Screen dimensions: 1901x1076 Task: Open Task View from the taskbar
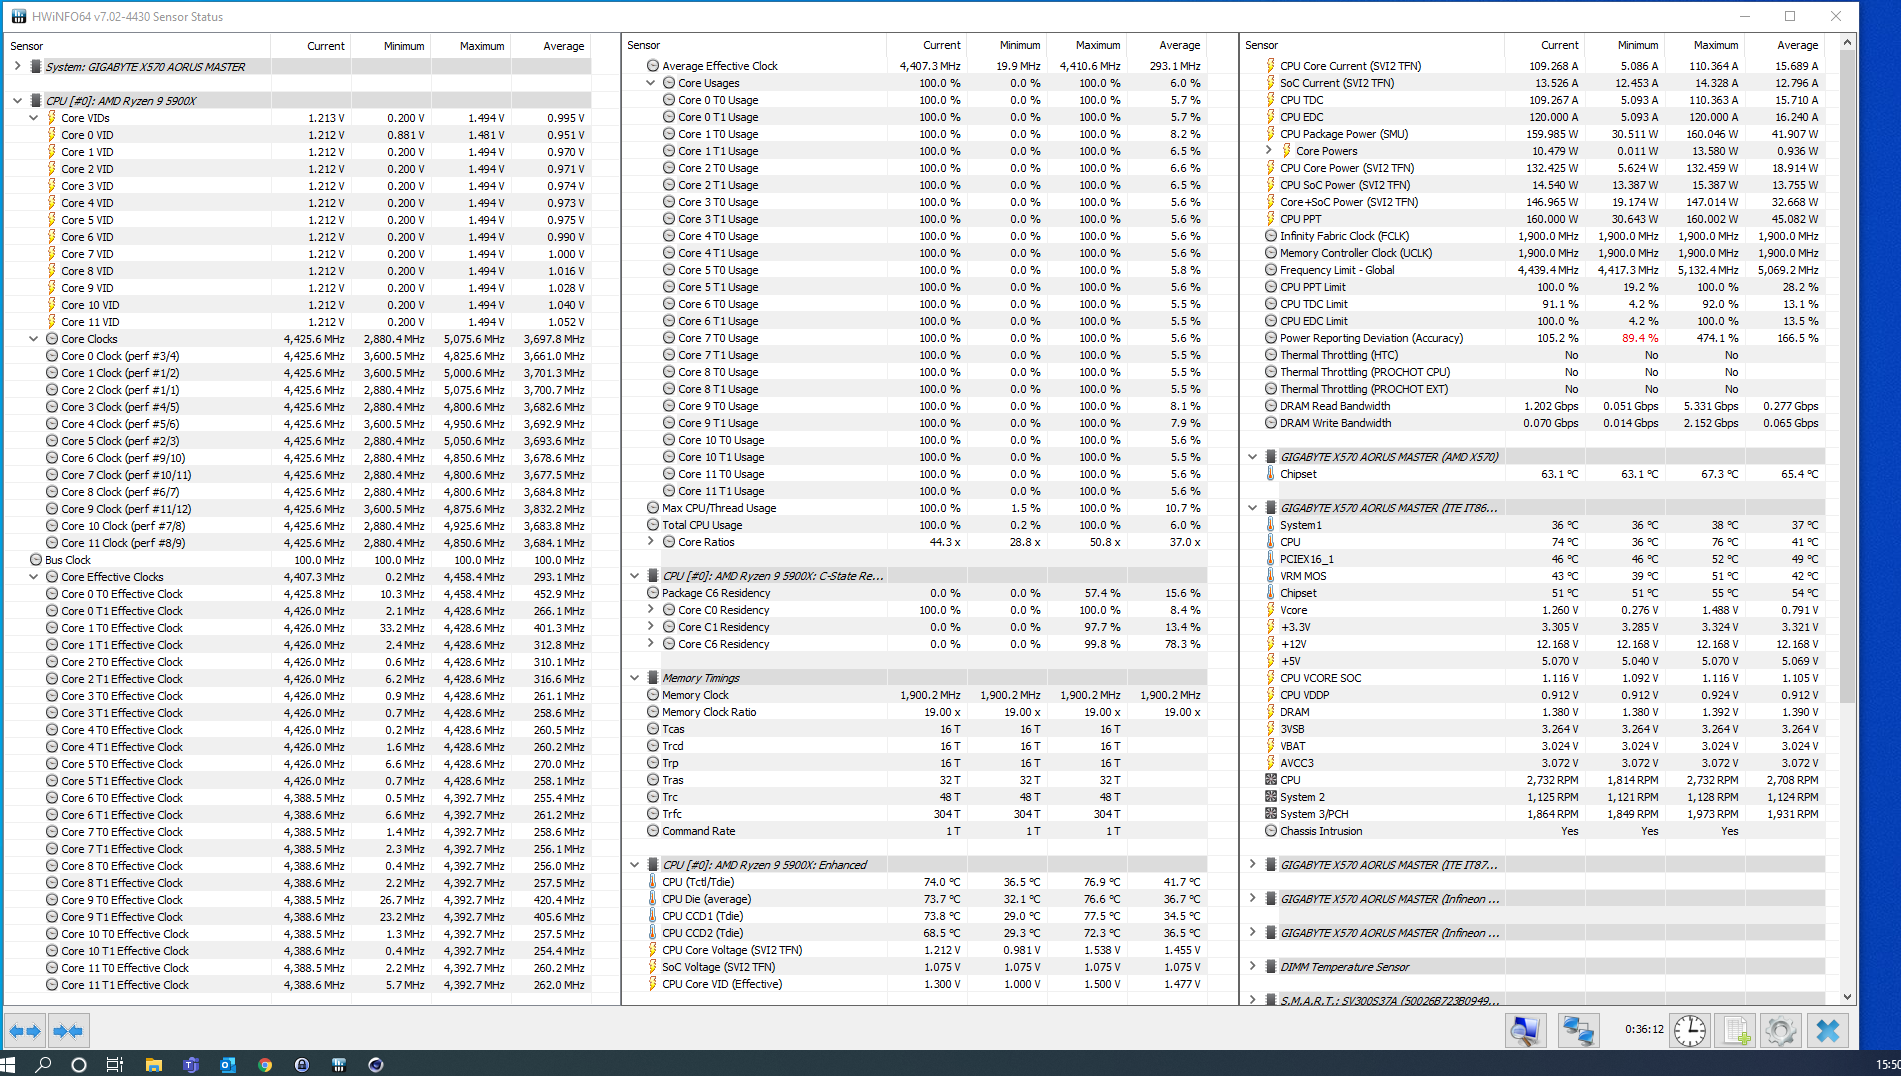tap(114, 1065)
